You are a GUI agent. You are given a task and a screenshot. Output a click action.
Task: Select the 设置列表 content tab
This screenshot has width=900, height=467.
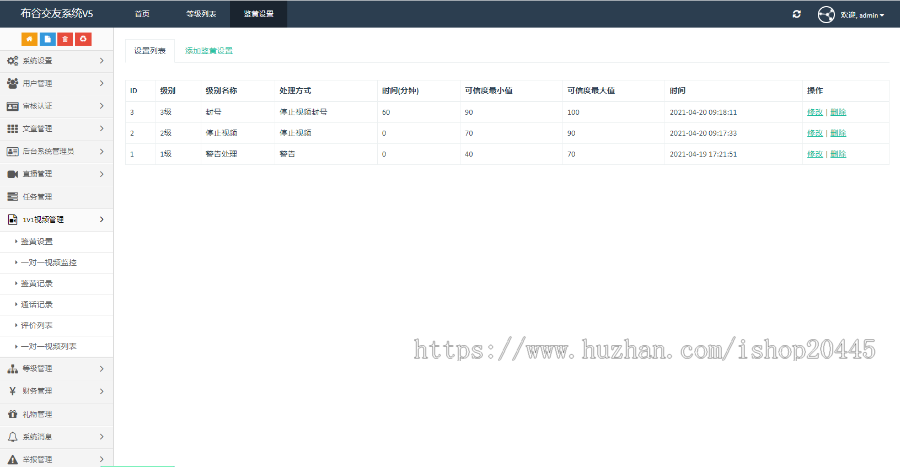pos(150,50)
